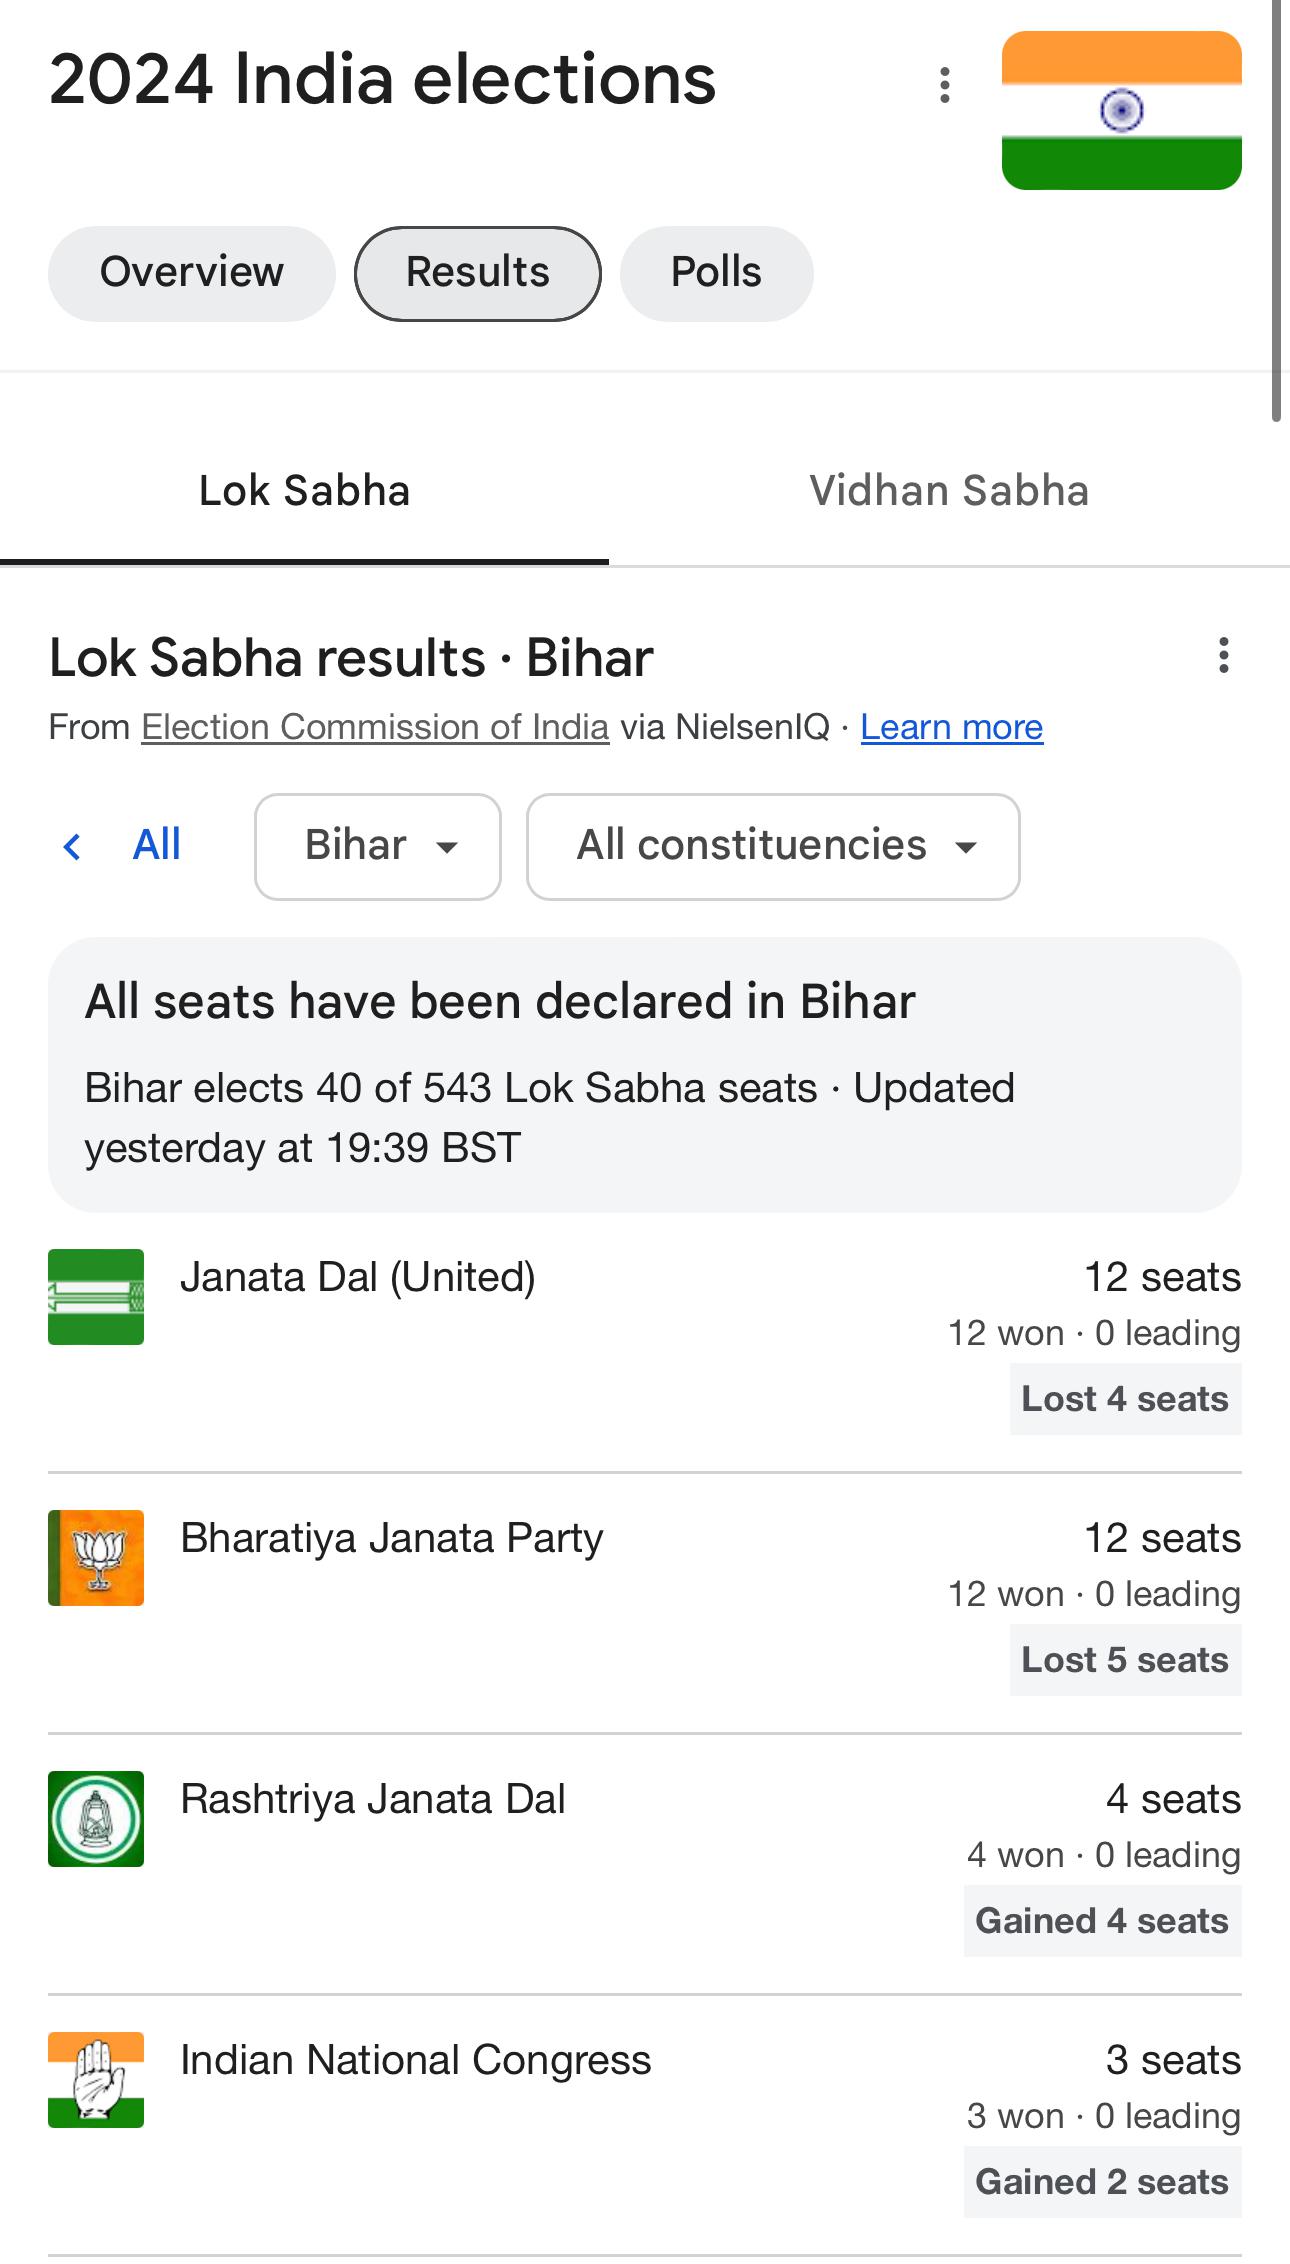Open the Election Commission of India link
The width and height of the screenshot is (1290, 2264).
click(x=375, y=727)
